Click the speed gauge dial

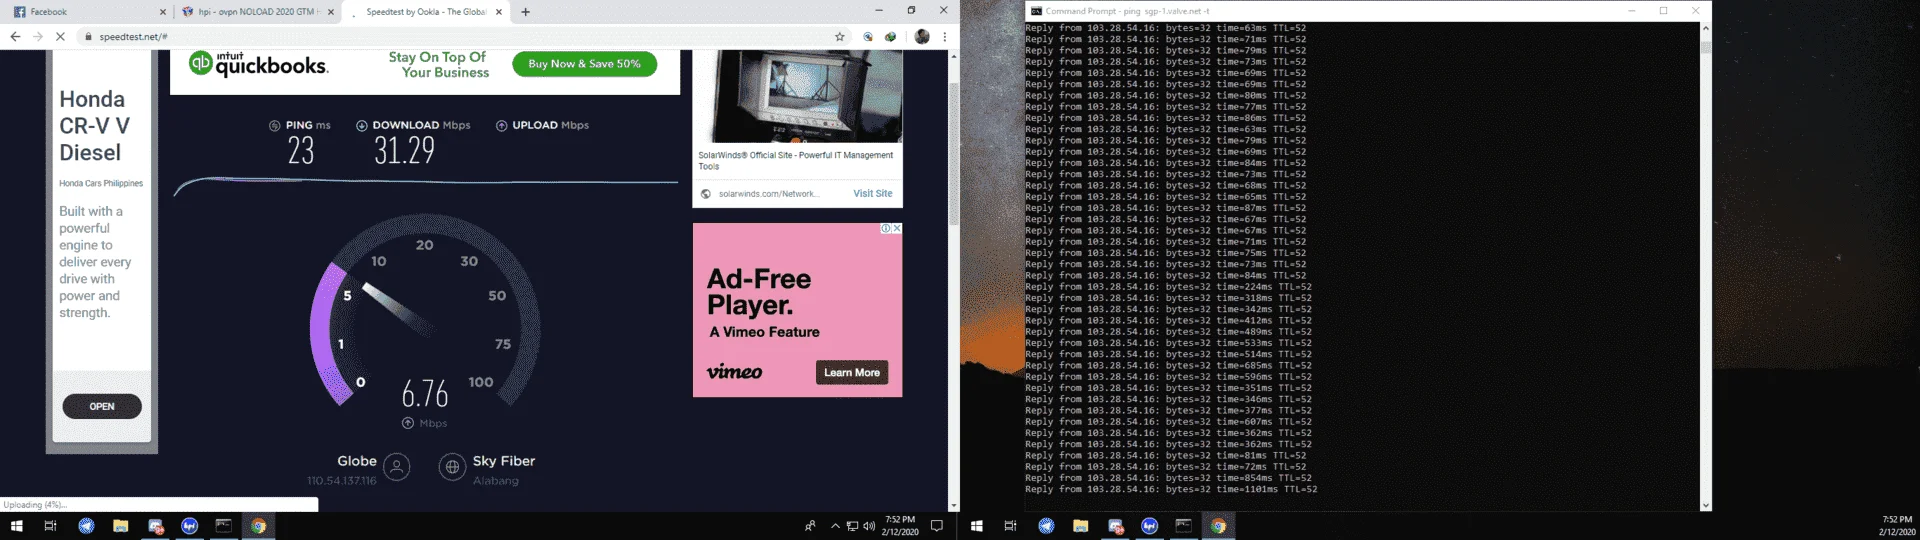pyautogui.click(x=425, y=310)
